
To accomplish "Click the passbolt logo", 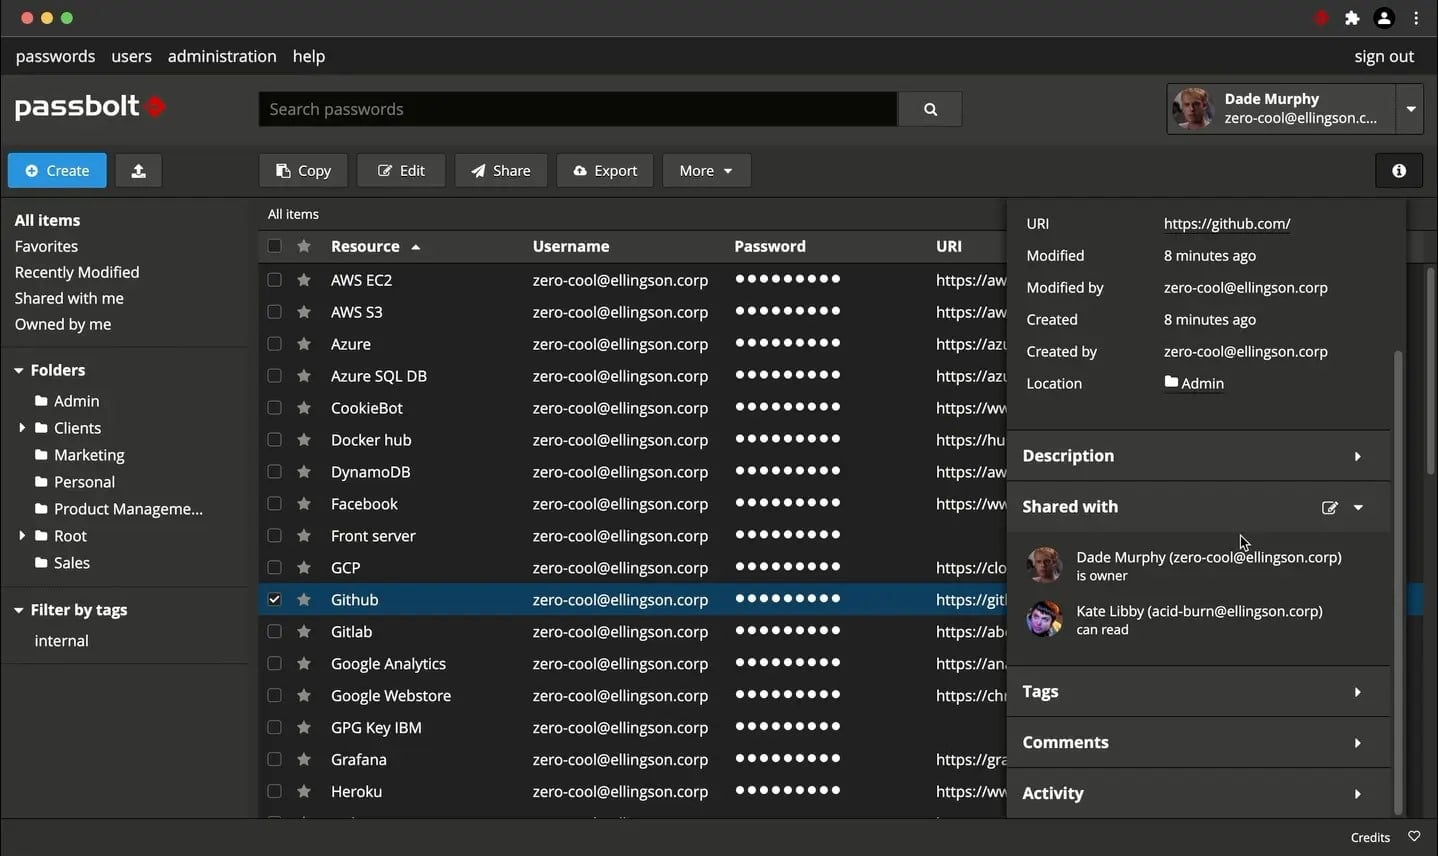I will 90,106.
